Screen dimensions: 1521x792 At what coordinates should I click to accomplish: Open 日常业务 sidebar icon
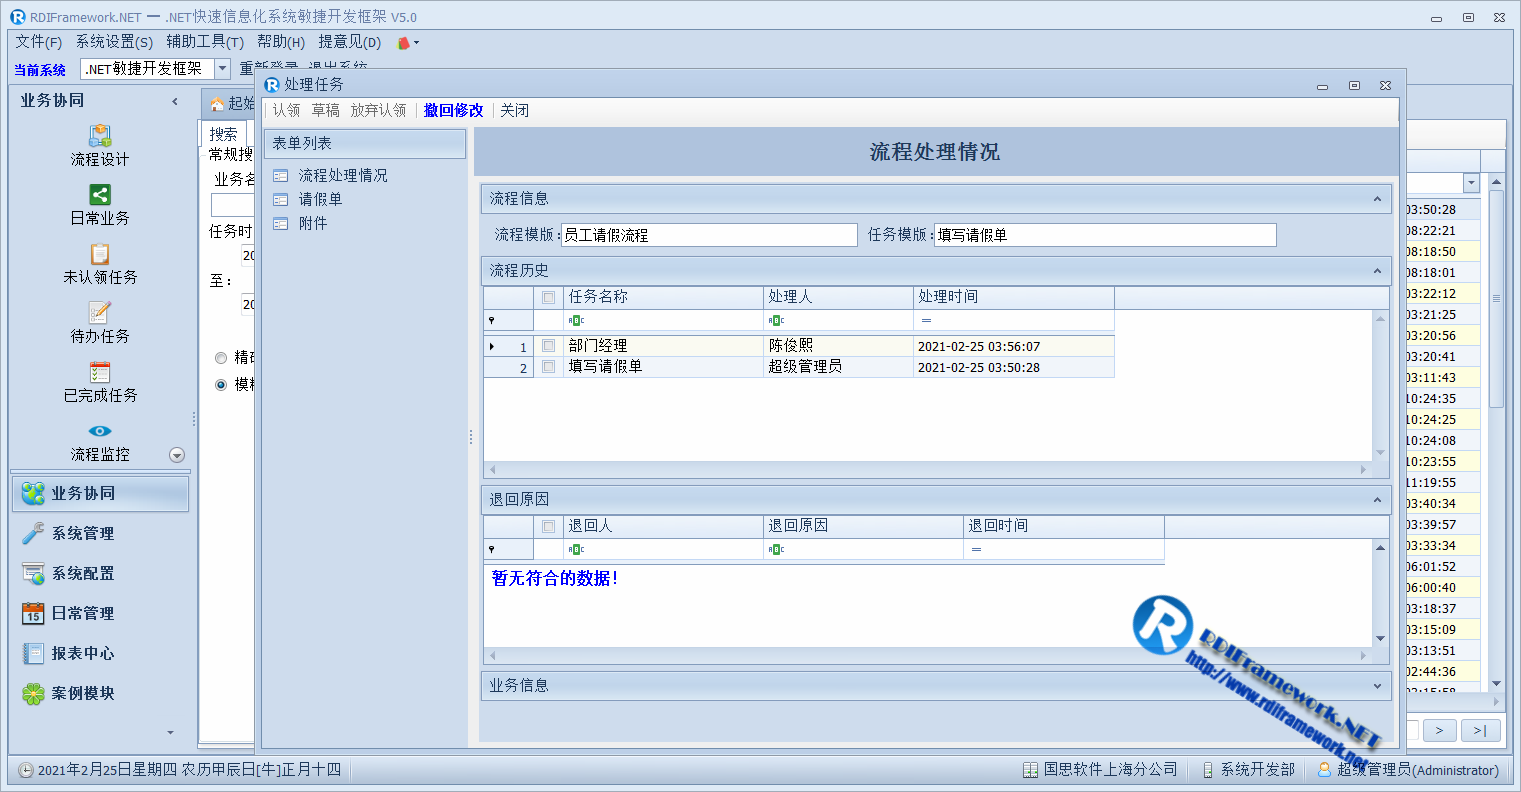pos(100,205)
